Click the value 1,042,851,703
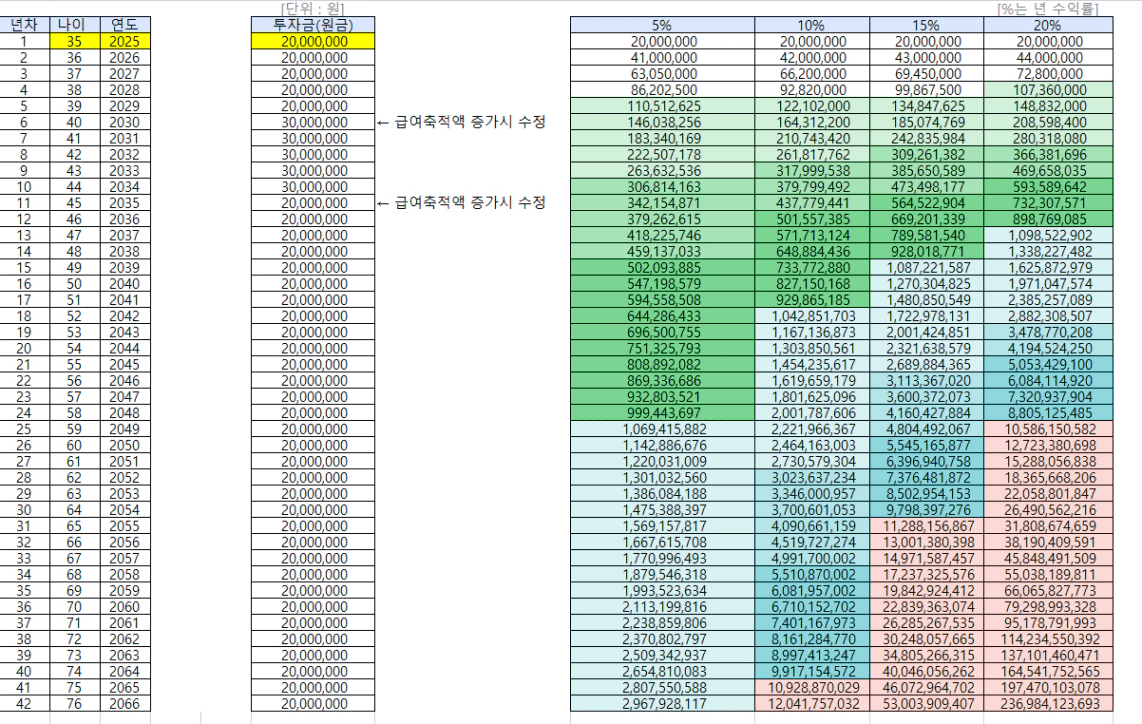This screenshot has width=1142, height=724. 811,316
